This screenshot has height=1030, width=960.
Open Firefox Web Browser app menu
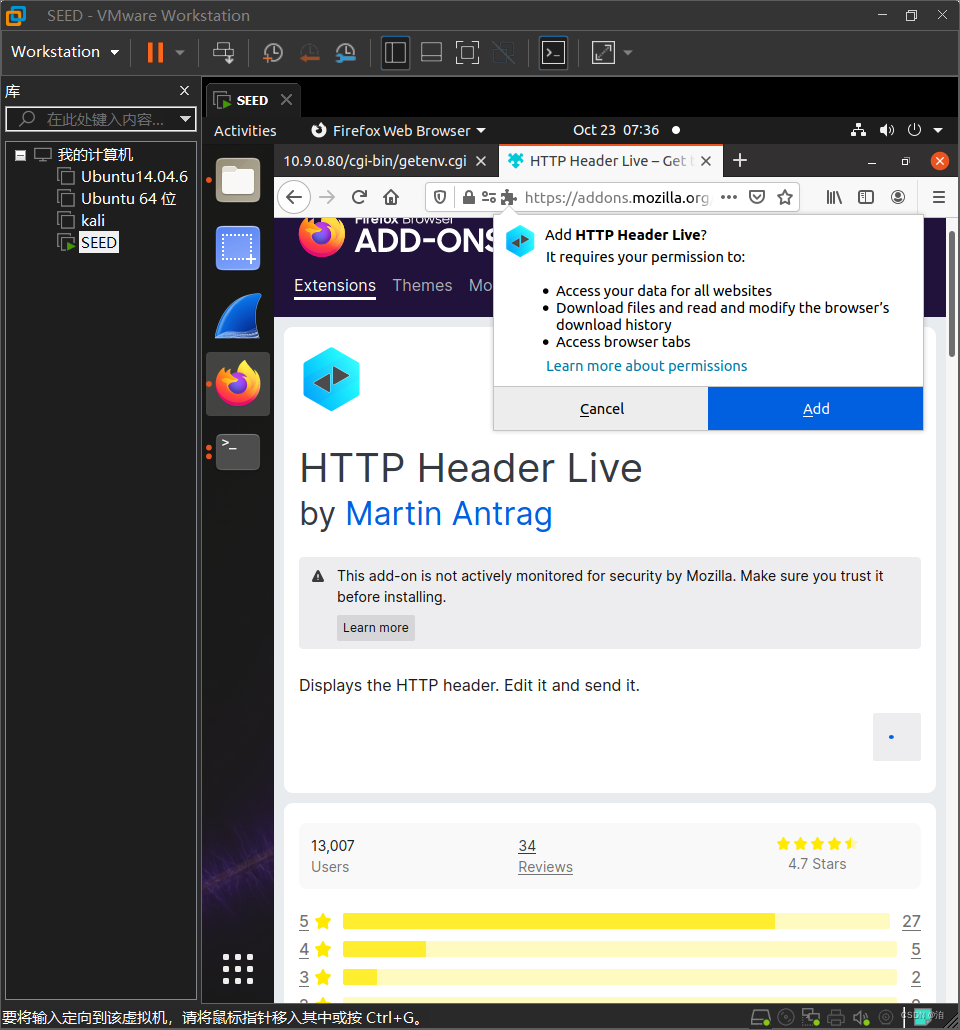[398, 131]
